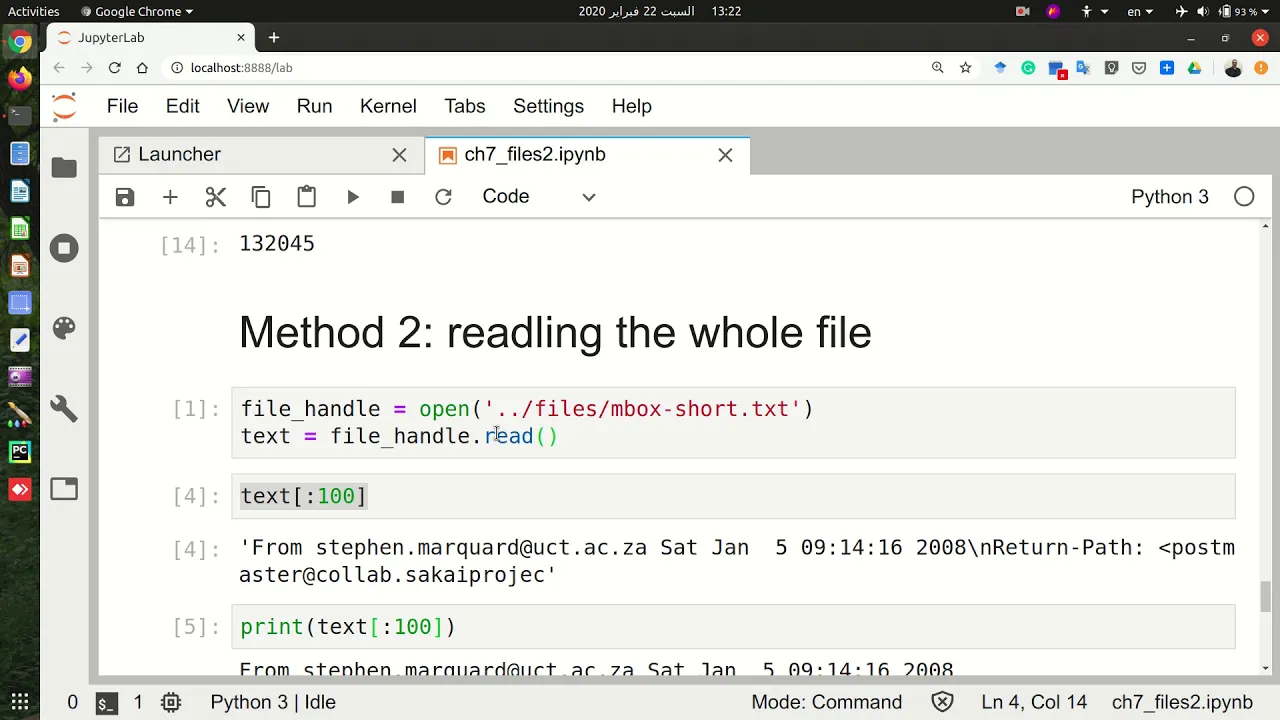The width and height of the screenshot is (1280, 720).
Task: Go to Chrome home page icon
Action: (142, 68)
